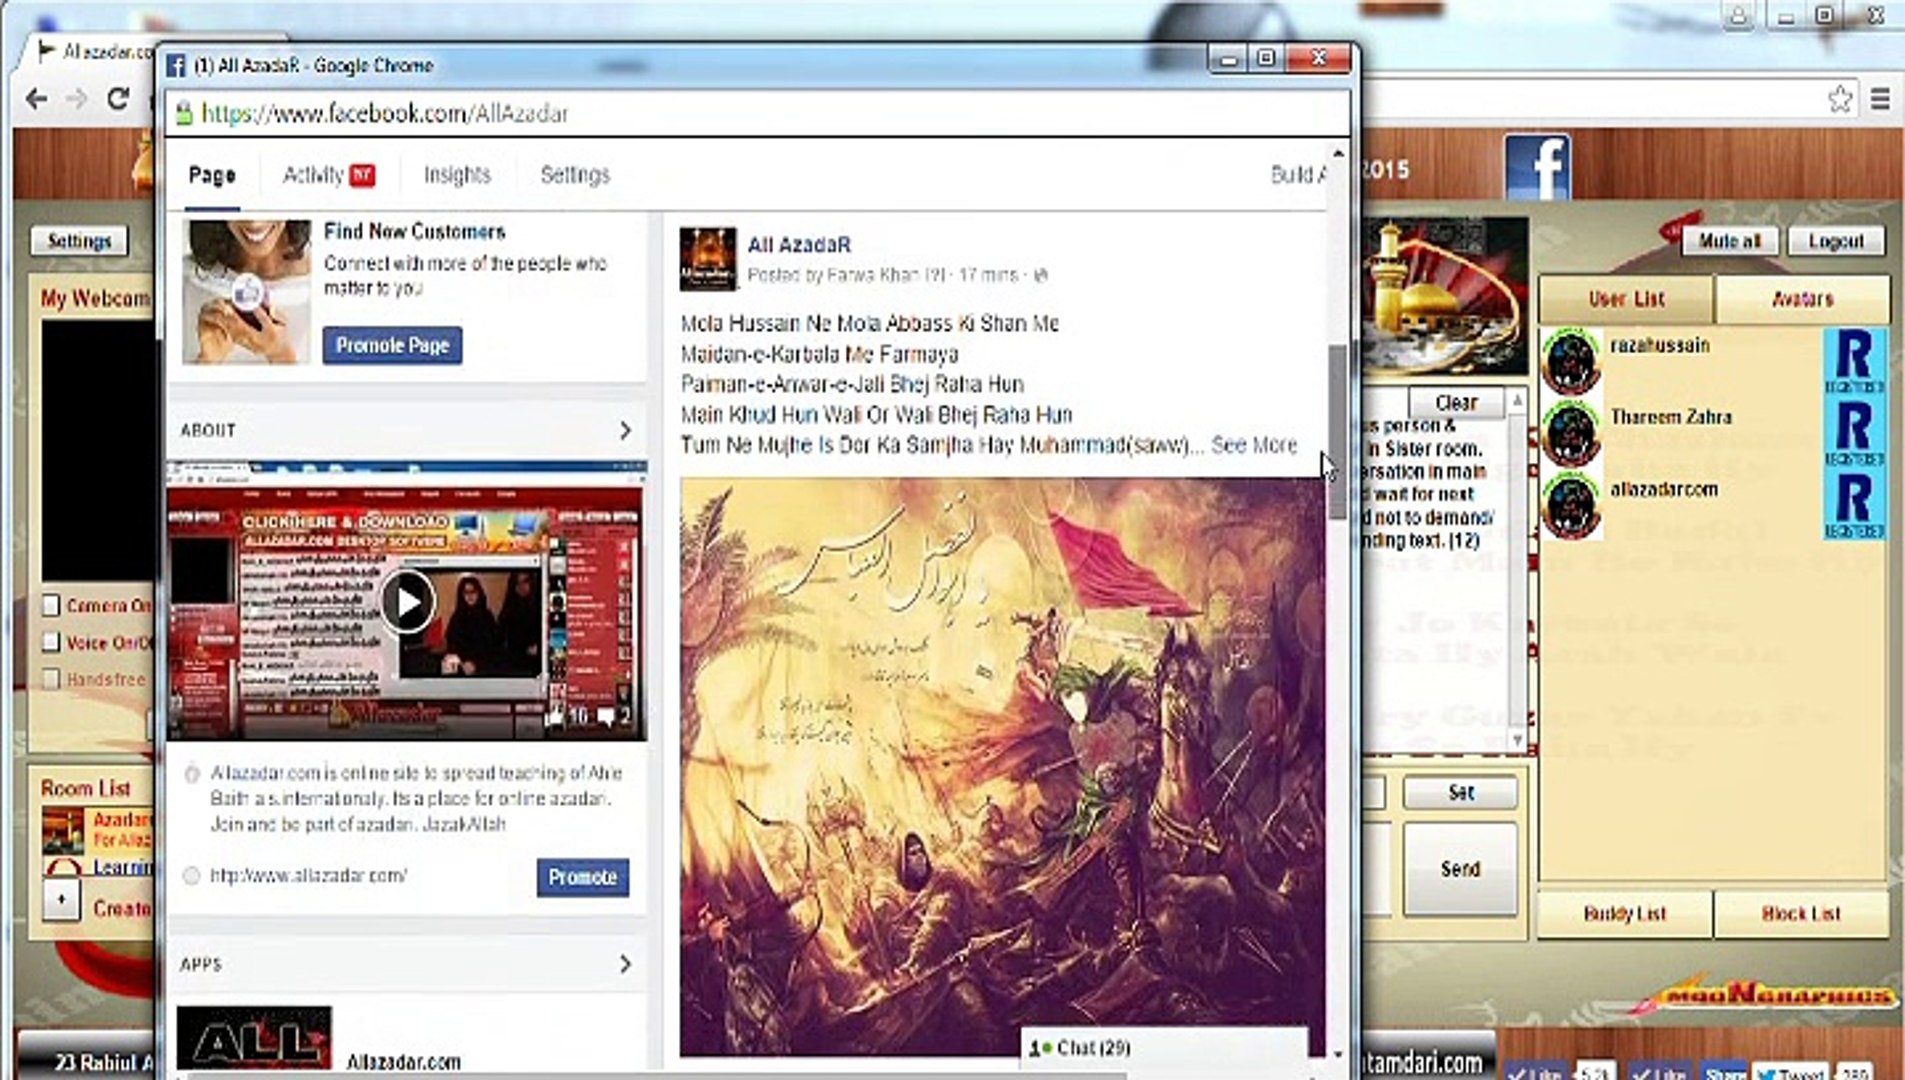This screenshot has height=1080, width=1905.
Task: Click the globe icon beside the allazadar.com URL
Action: coord(192,876)
